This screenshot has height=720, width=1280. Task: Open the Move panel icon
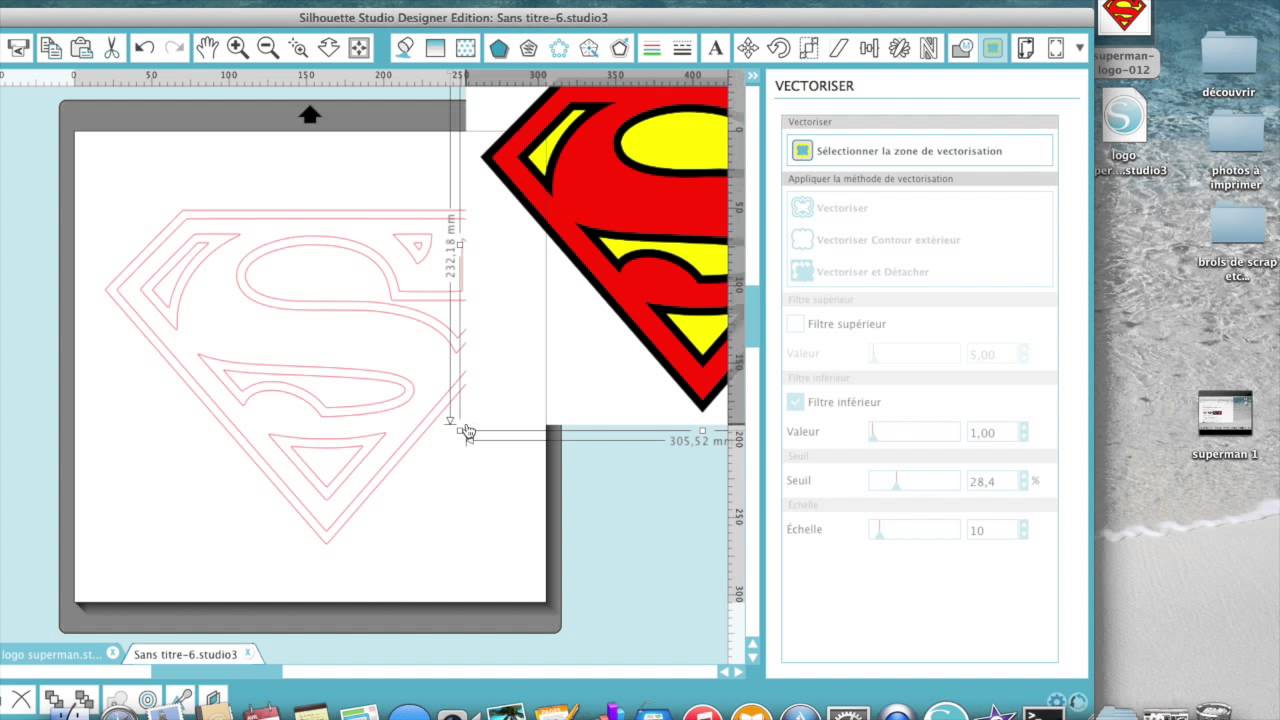748,47
